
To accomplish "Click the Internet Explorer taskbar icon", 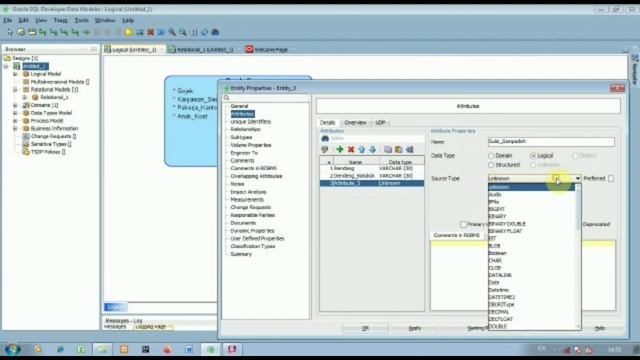I will coord(60,349).
